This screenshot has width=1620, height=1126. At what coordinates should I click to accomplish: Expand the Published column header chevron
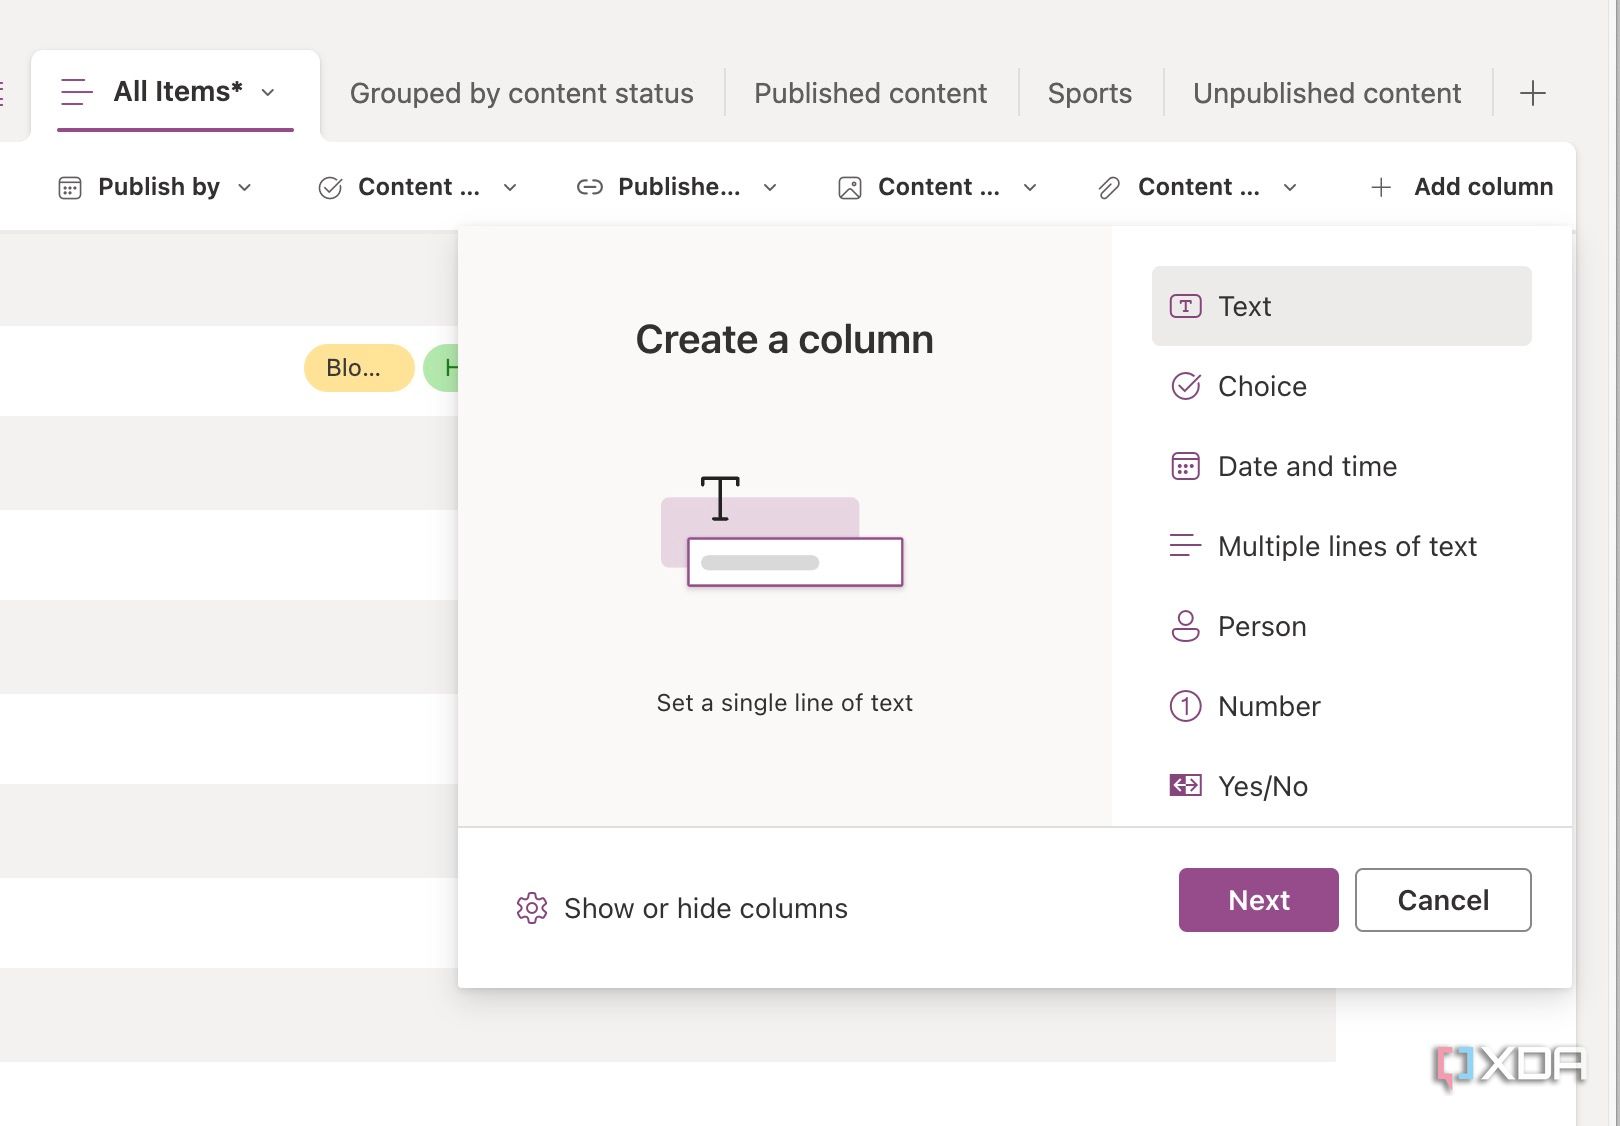click(x=770, y=188)
